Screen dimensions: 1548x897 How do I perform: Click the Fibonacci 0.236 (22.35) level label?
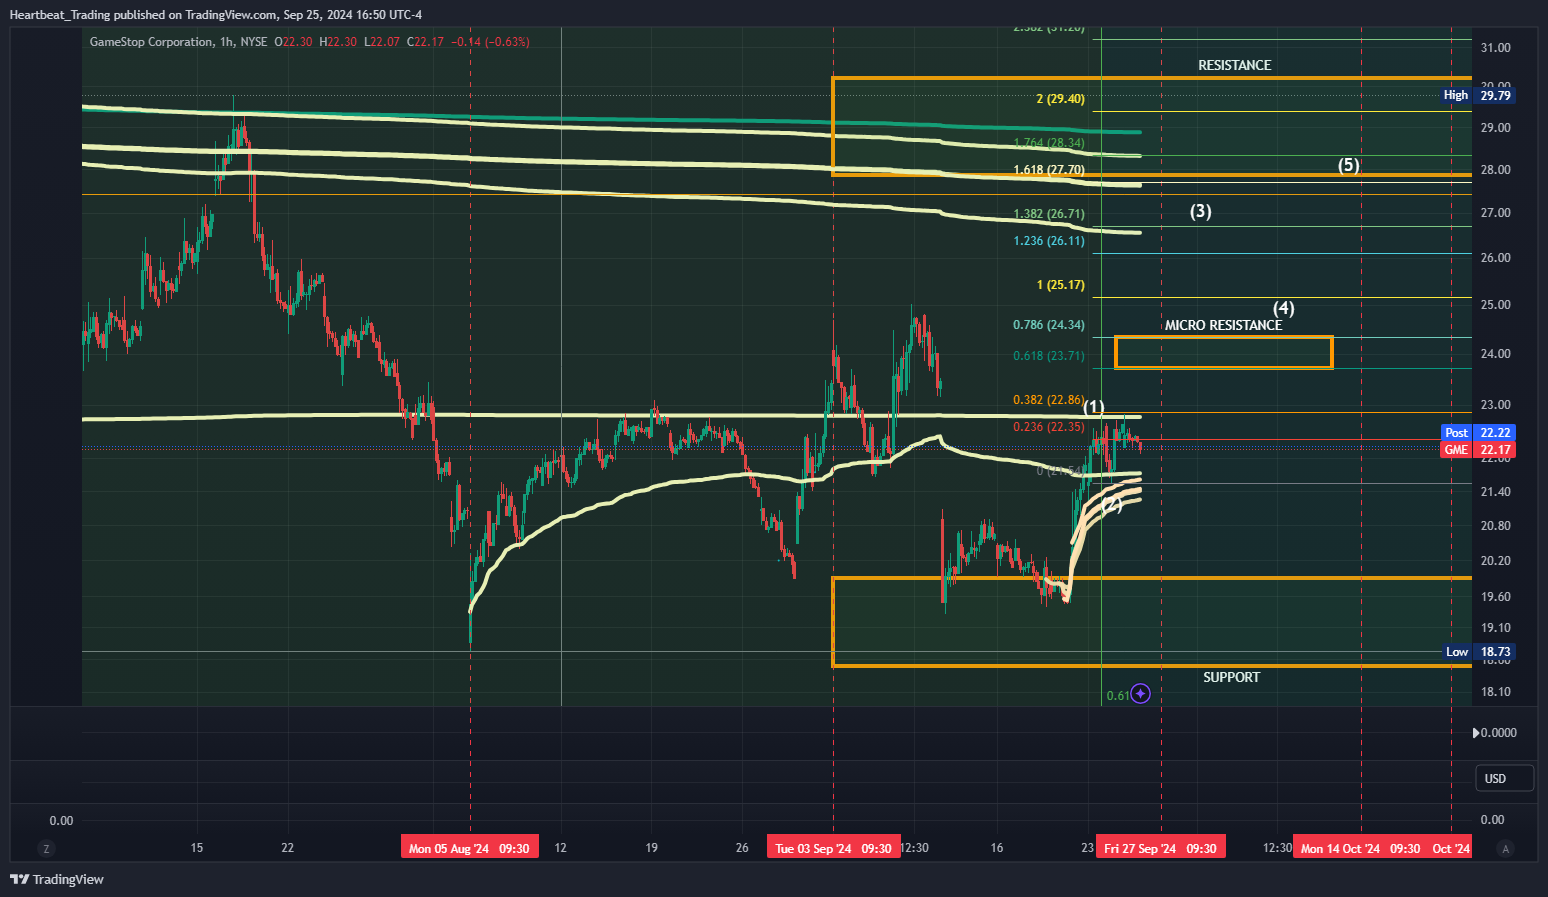pyautogui.click(x=1049, y=427)
